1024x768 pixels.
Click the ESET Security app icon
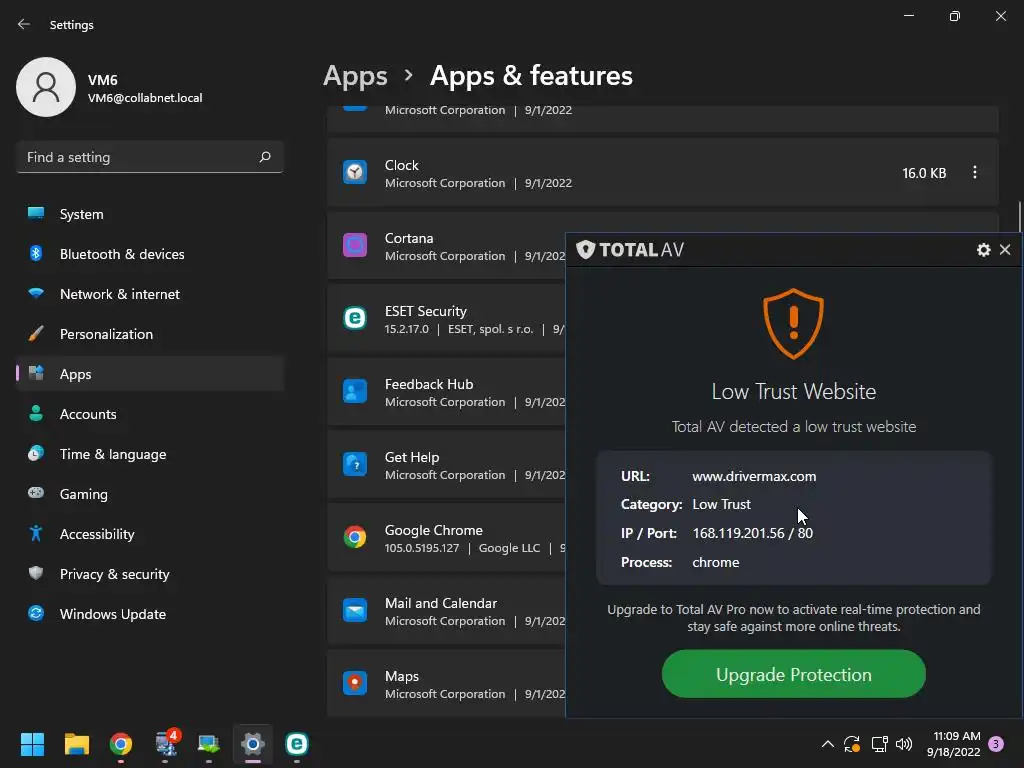(355, 319)
